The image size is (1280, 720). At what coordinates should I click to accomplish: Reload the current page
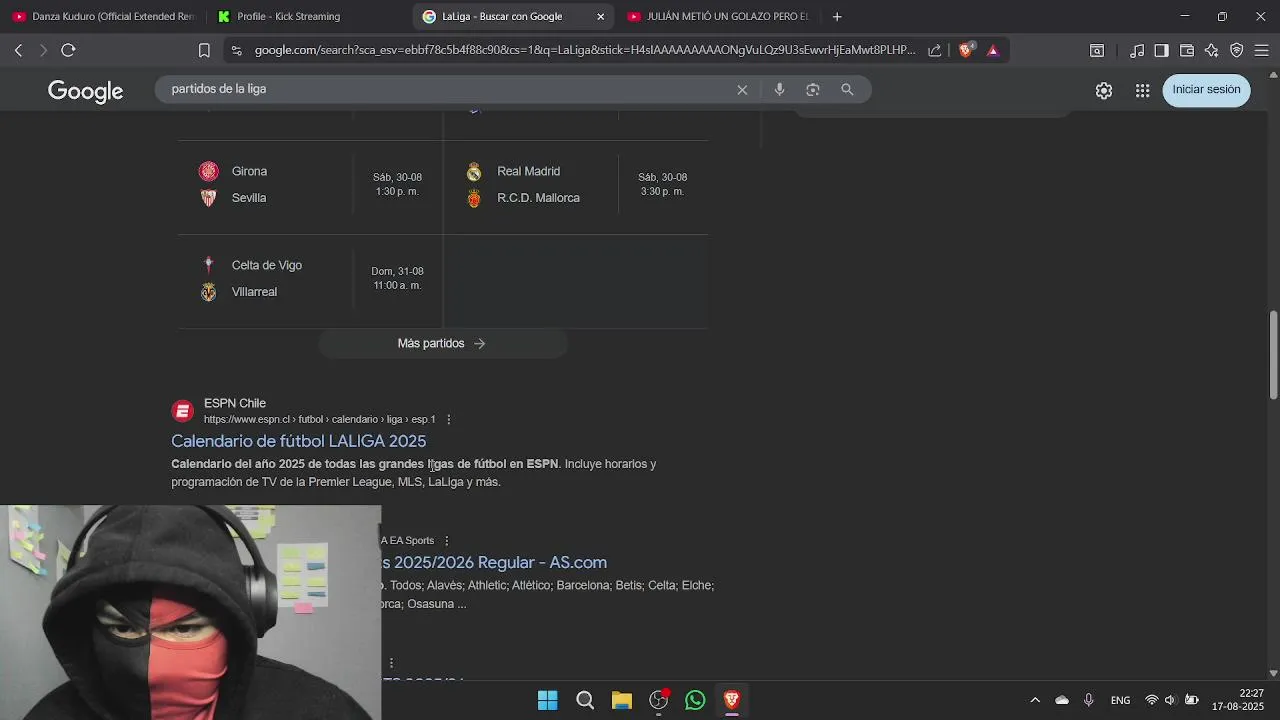pyautogui.click(x=68, y=50)
